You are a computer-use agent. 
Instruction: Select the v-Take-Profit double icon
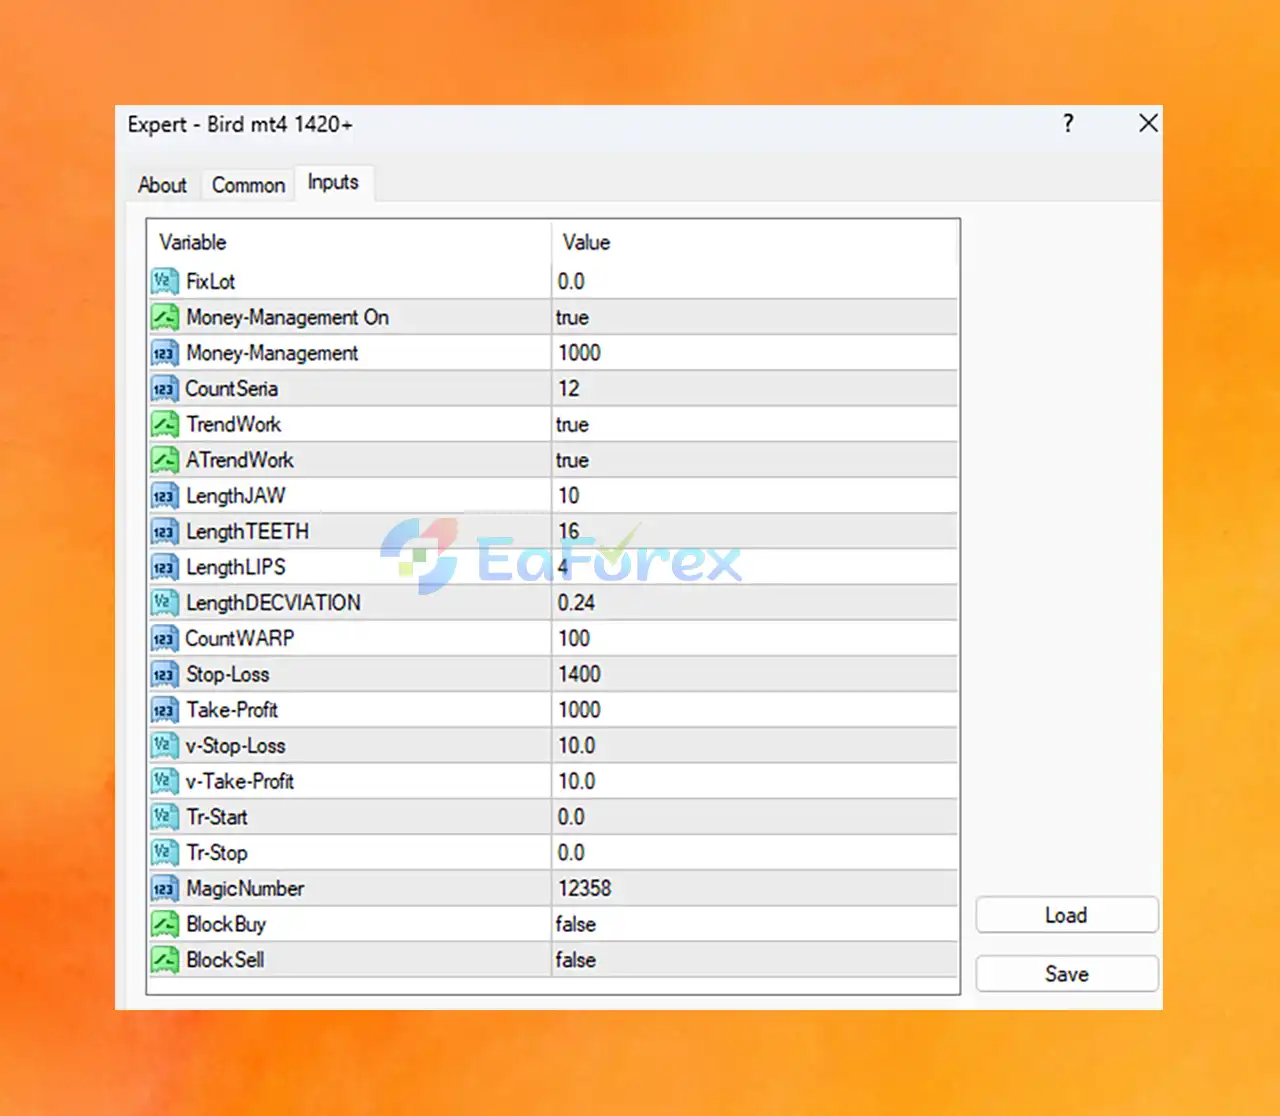165,781
